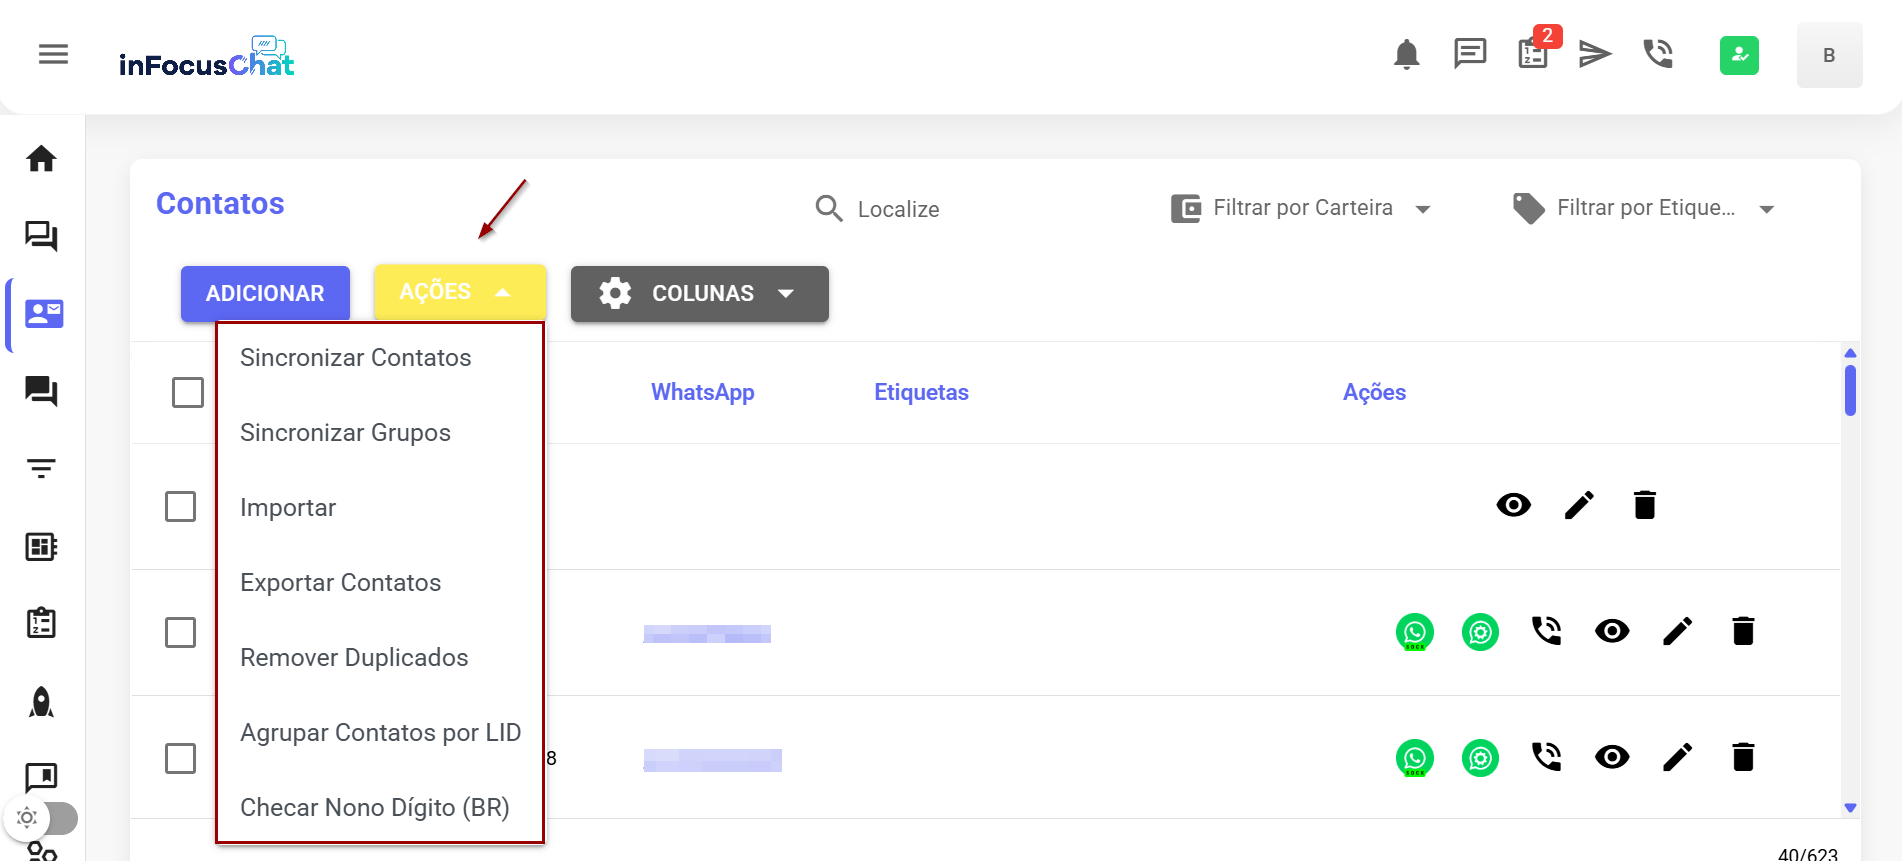Image resolution: width=1902 pixels, height=861 pixels.
Task: Select Sincronizar Contatos from the menu
Action: 355,358
